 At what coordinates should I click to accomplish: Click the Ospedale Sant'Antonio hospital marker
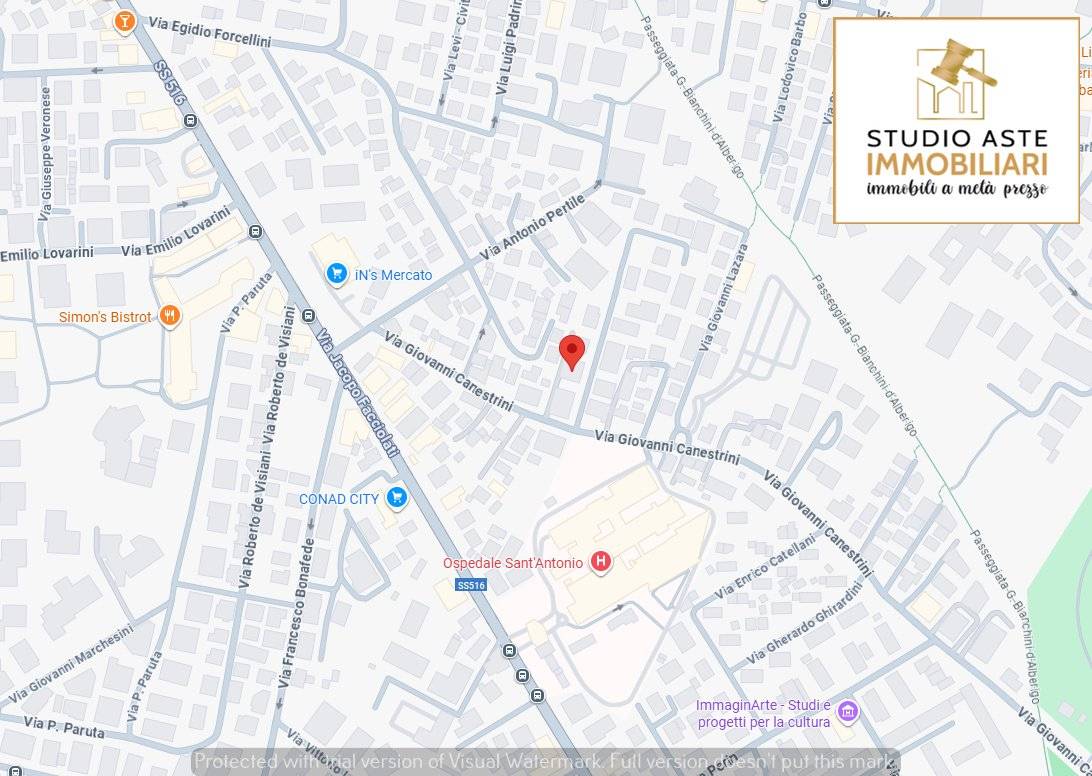click(600, 560)
